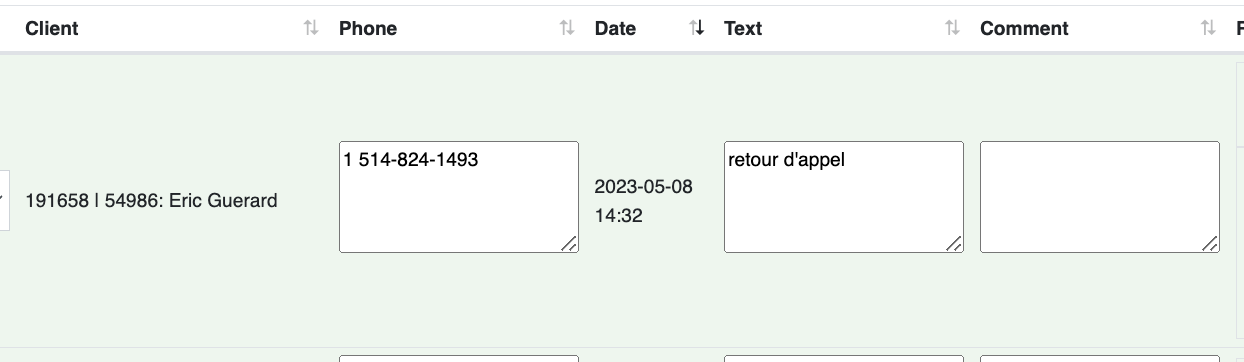Click the Text column header label

pyautogui.click(x=743, y=29)
